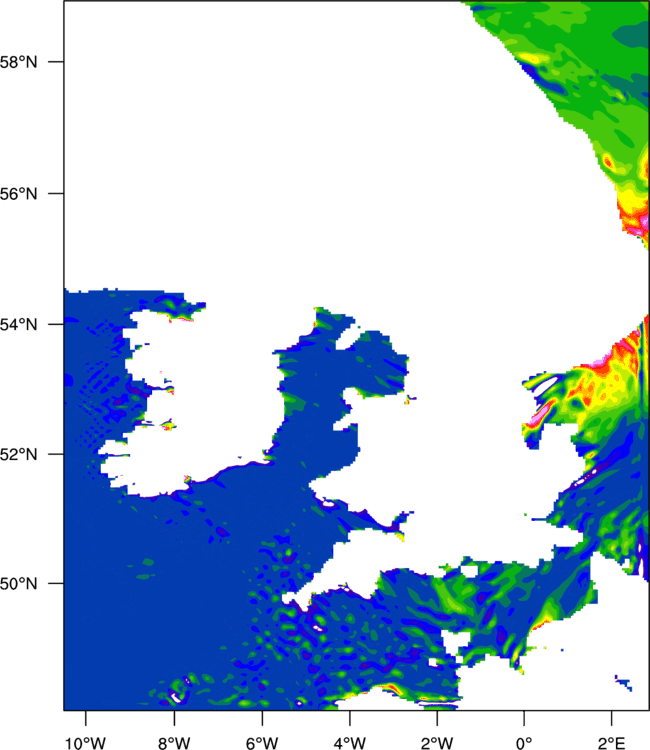
Task: Click the 10°W longitude label
Action: (x=86, y=743)
